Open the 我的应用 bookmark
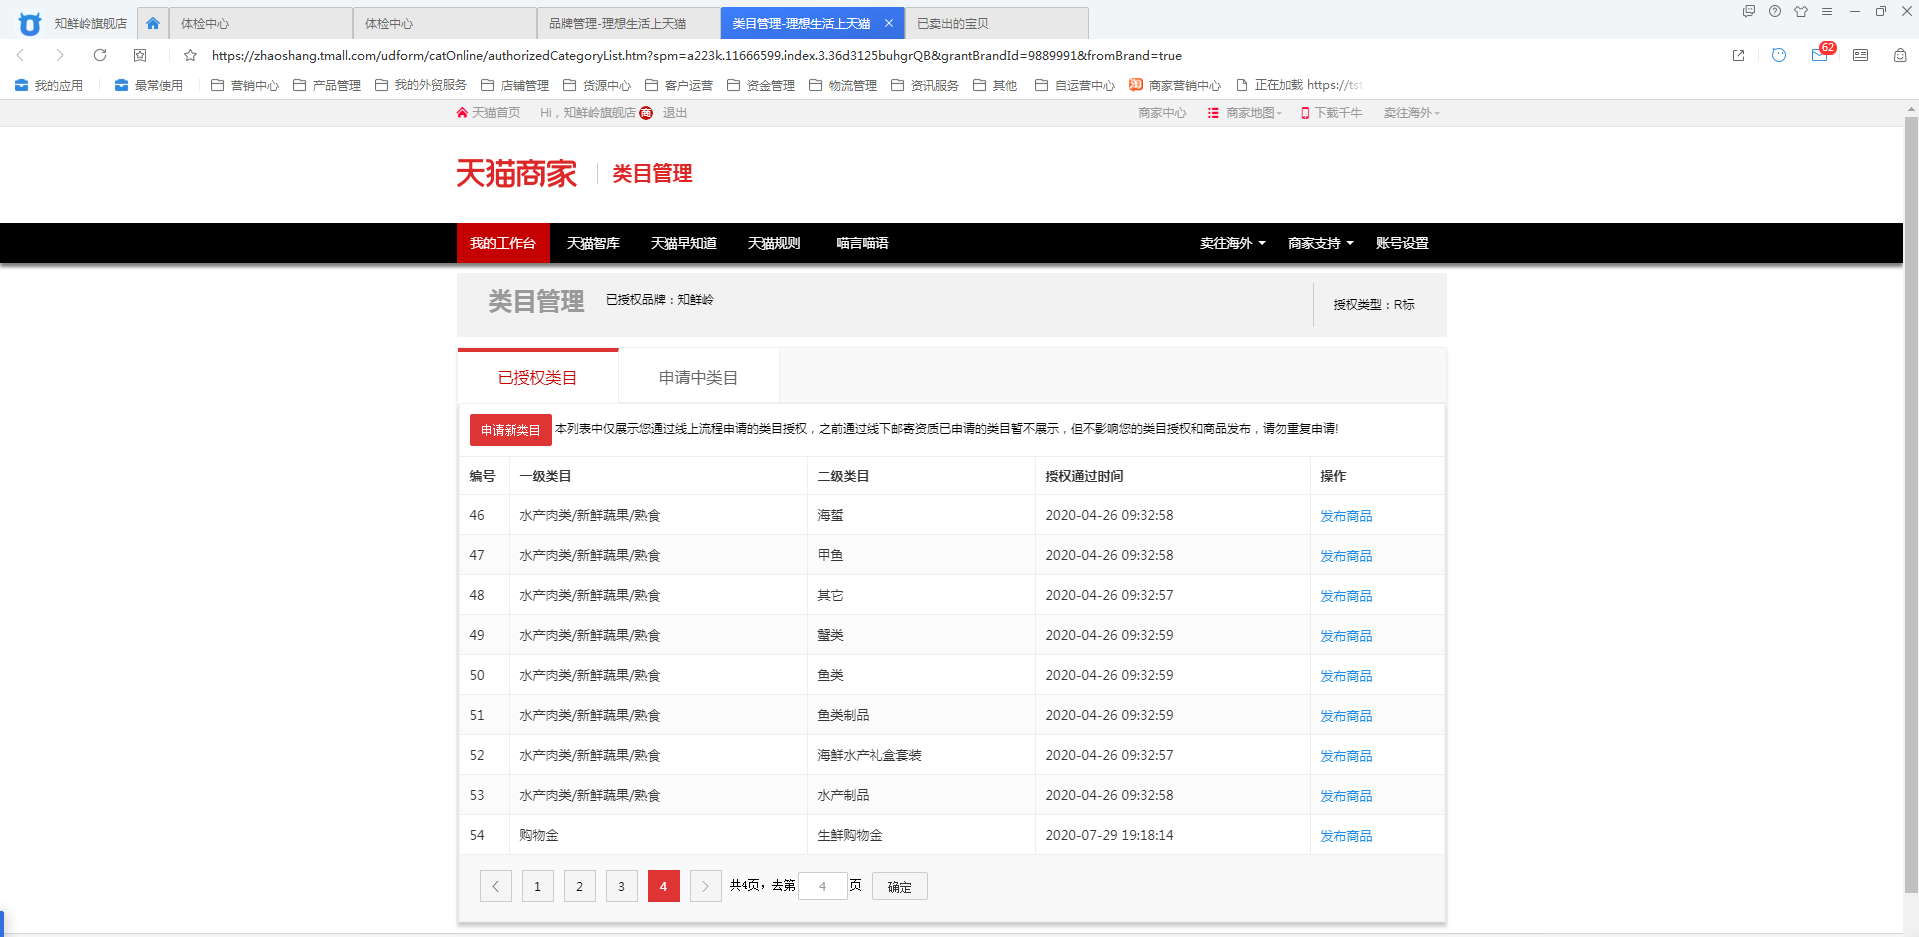This screenshot has height=937, width=1919. [x=49, y=85]
